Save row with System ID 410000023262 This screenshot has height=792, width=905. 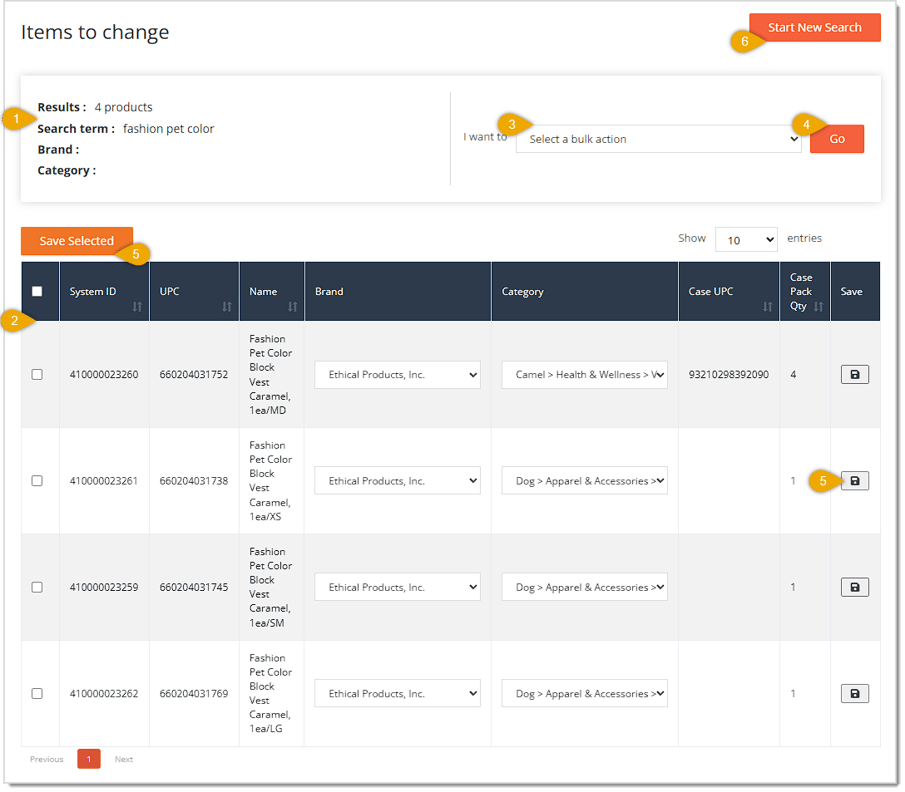(854, 693)
